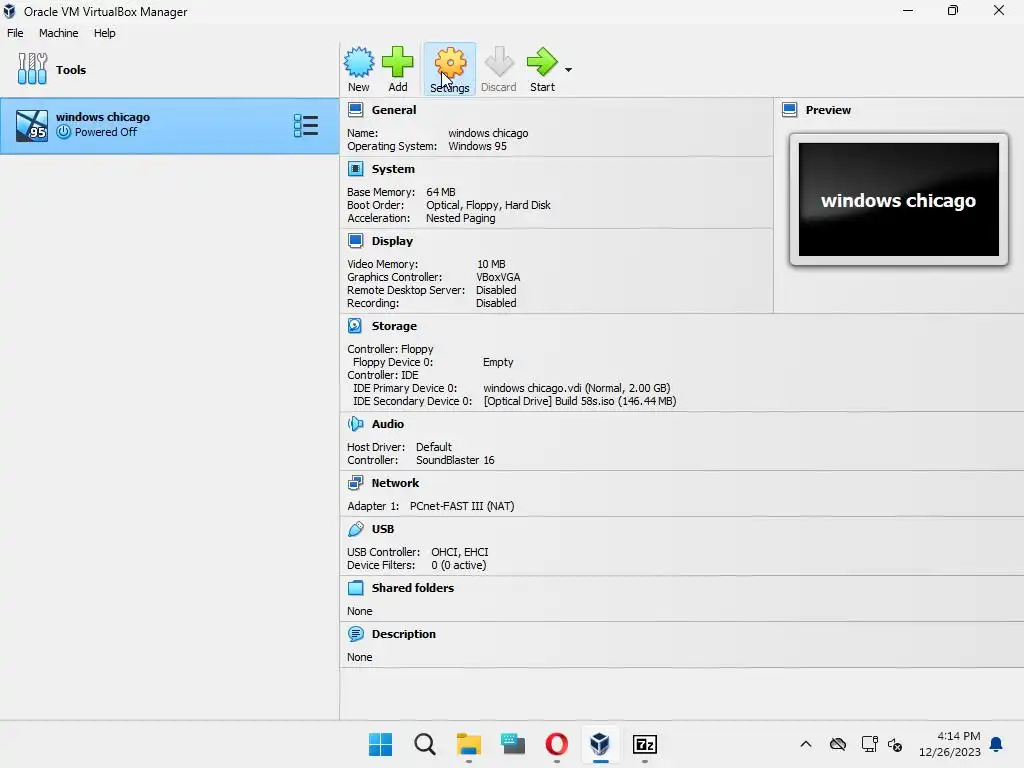Click the Display section monitor icon
This screenshot has height=768, width=1024.
[355, 241]
